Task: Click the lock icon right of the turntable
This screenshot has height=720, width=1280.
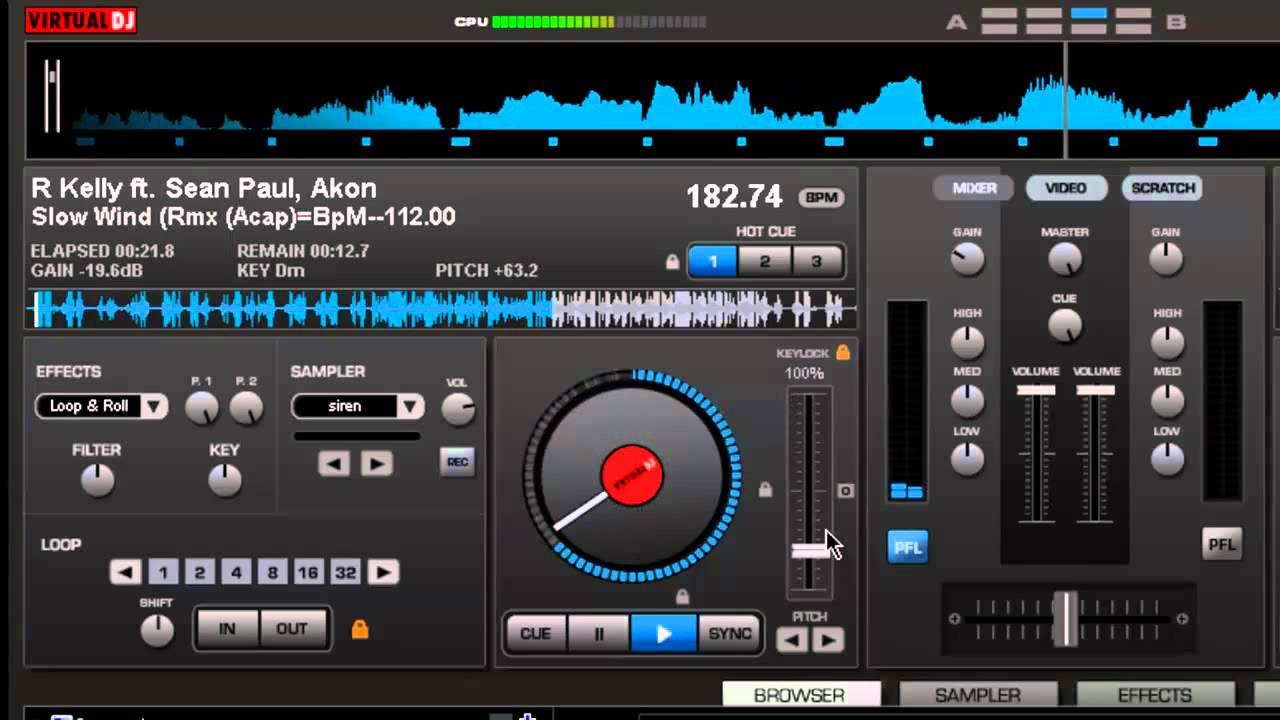Action: 765,490
